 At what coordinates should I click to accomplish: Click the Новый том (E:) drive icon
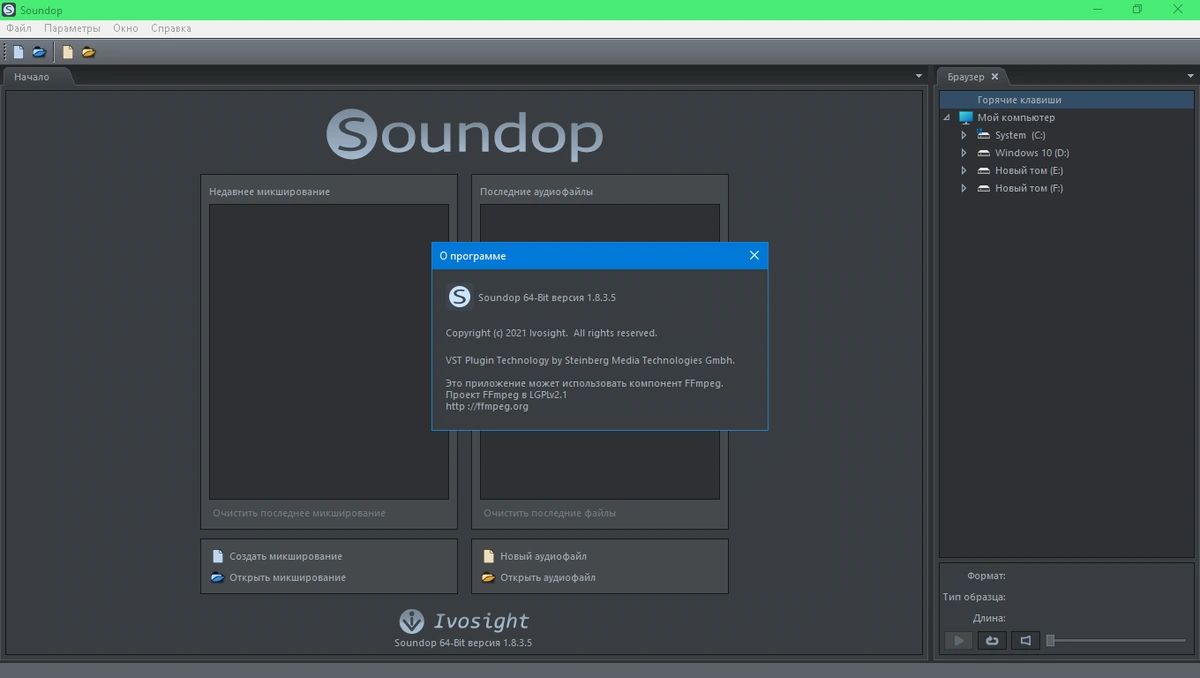click(984, 171)
